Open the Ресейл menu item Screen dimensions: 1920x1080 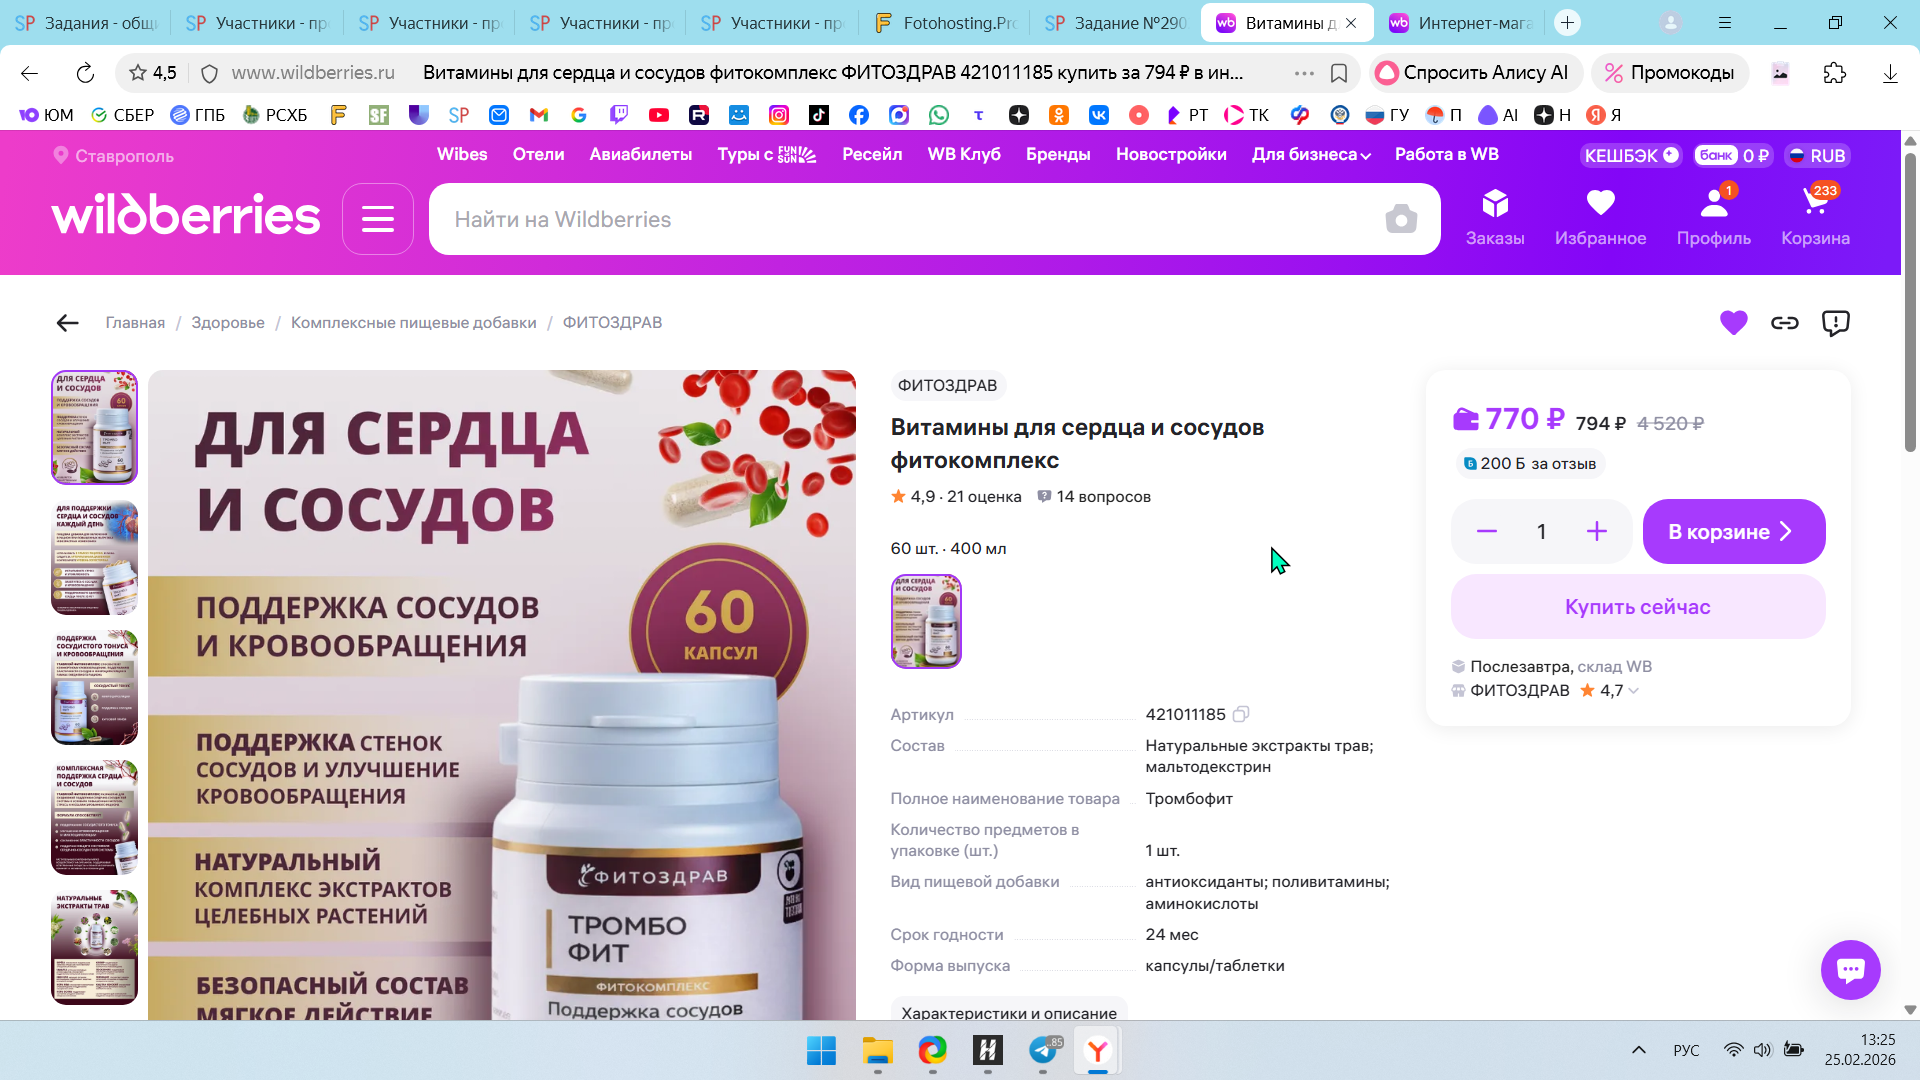tap(871, 155)
